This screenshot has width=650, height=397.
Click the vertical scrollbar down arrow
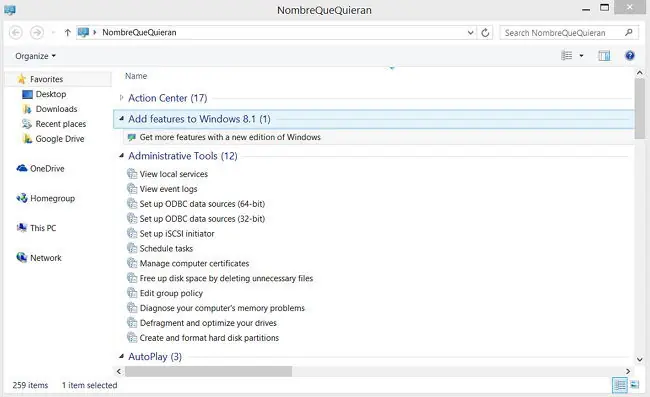point(640,360)
